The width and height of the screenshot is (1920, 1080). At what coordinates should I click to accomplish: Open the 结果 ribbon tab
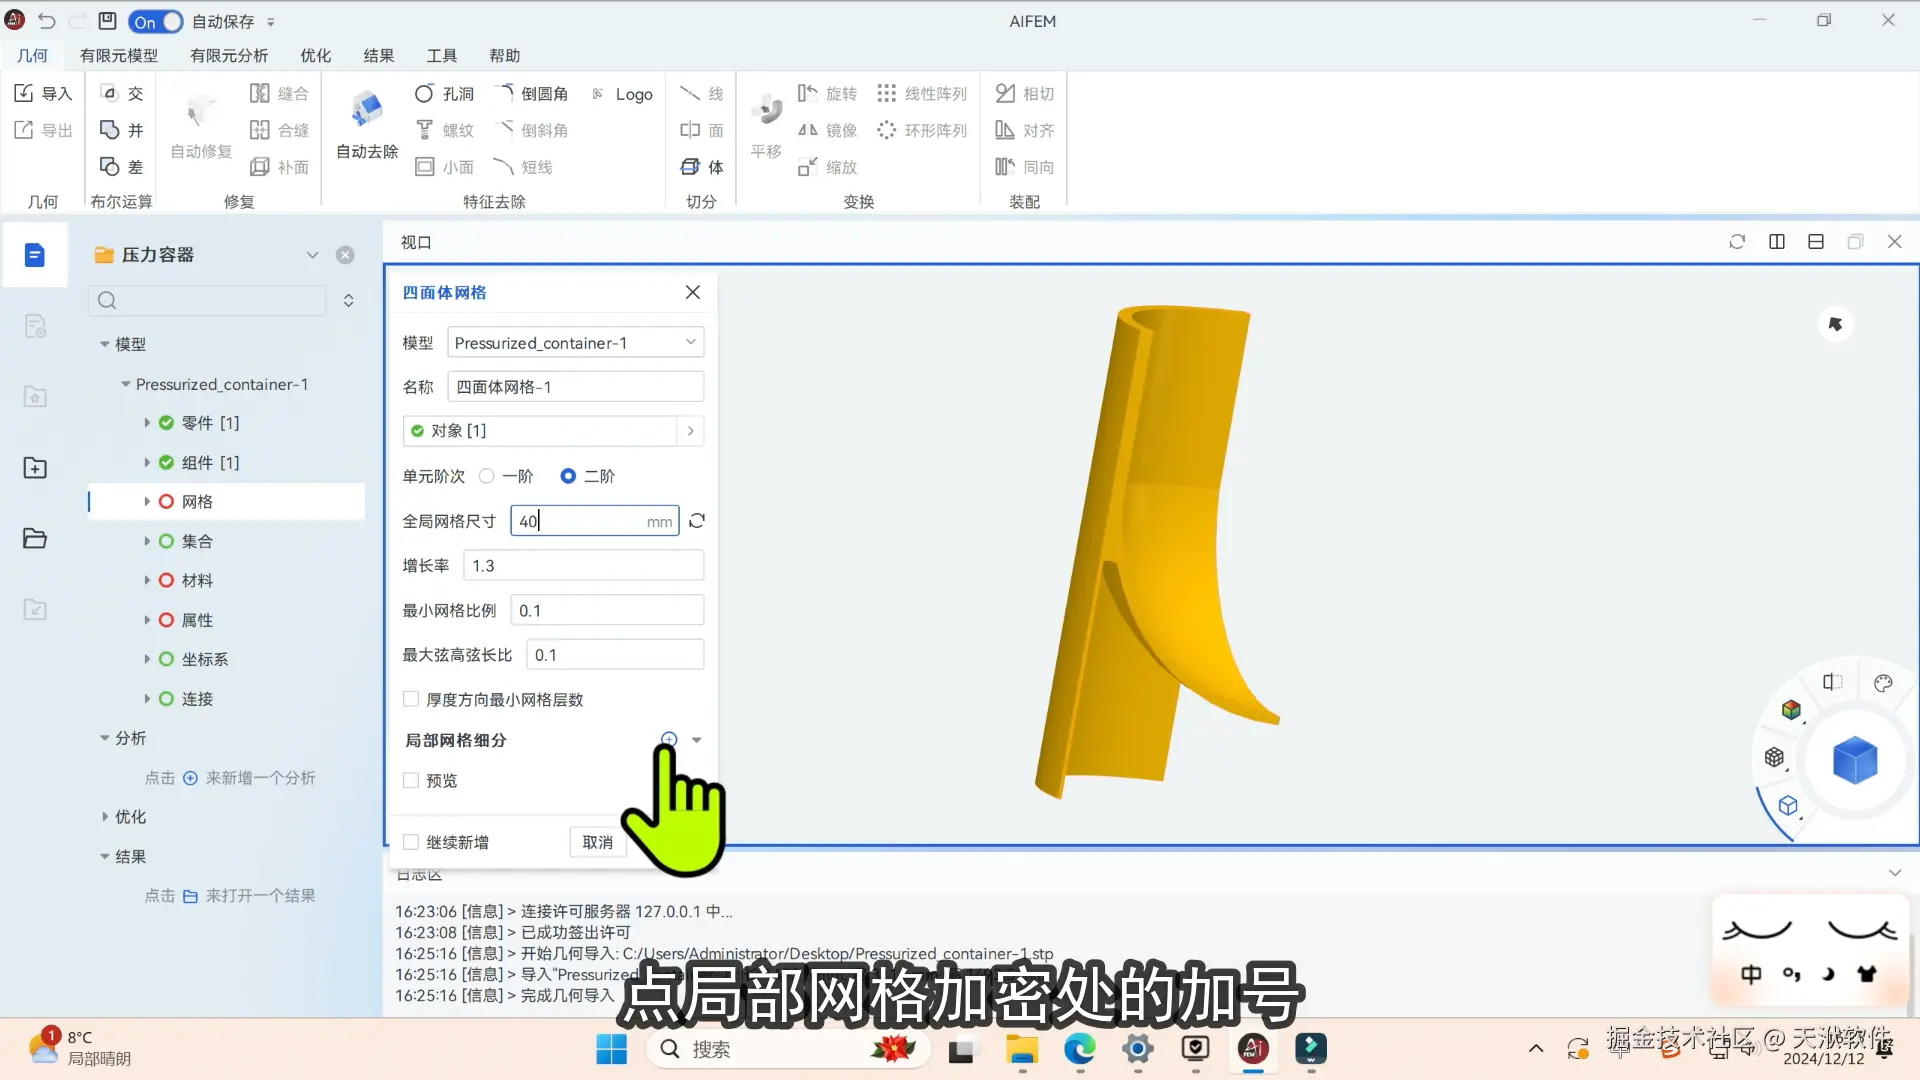[378, 56]
